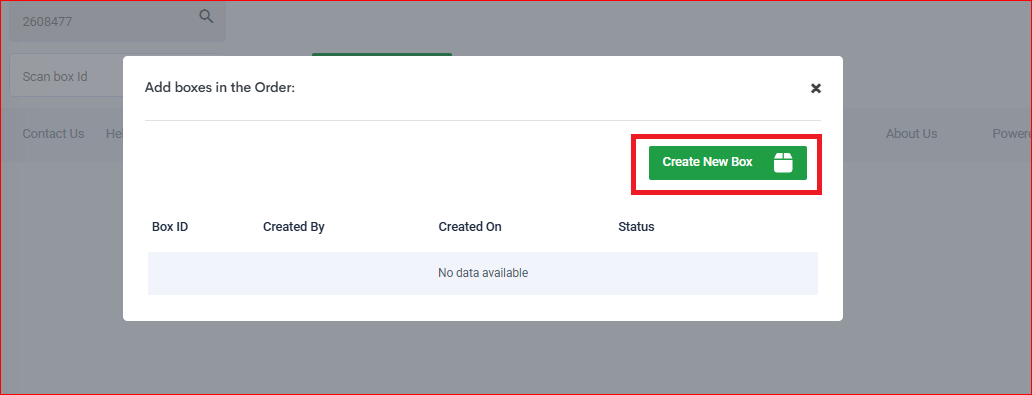This screenshot has width=1032, height=395.
Task: Select the Box ID column header
Action: pos(170,226)
